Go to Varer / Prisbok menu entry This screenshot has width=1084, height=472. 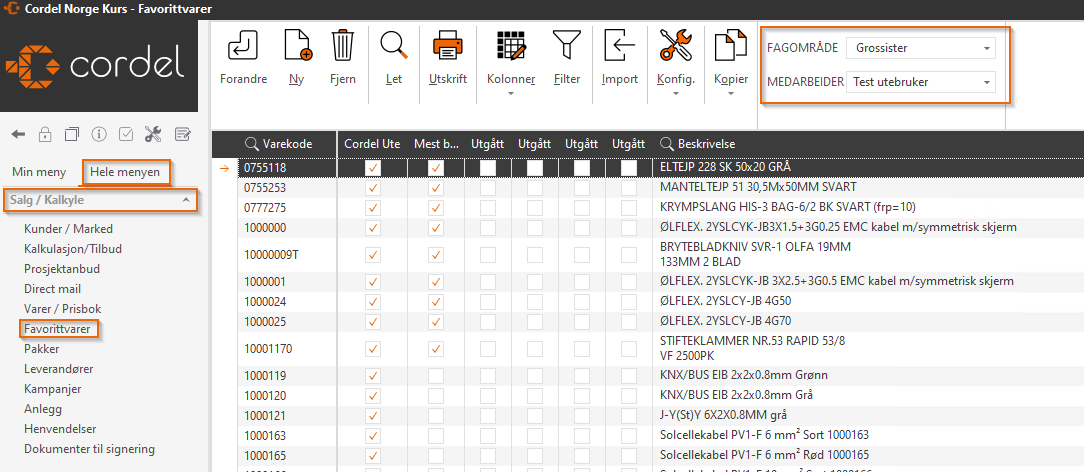tap(62, 309)
